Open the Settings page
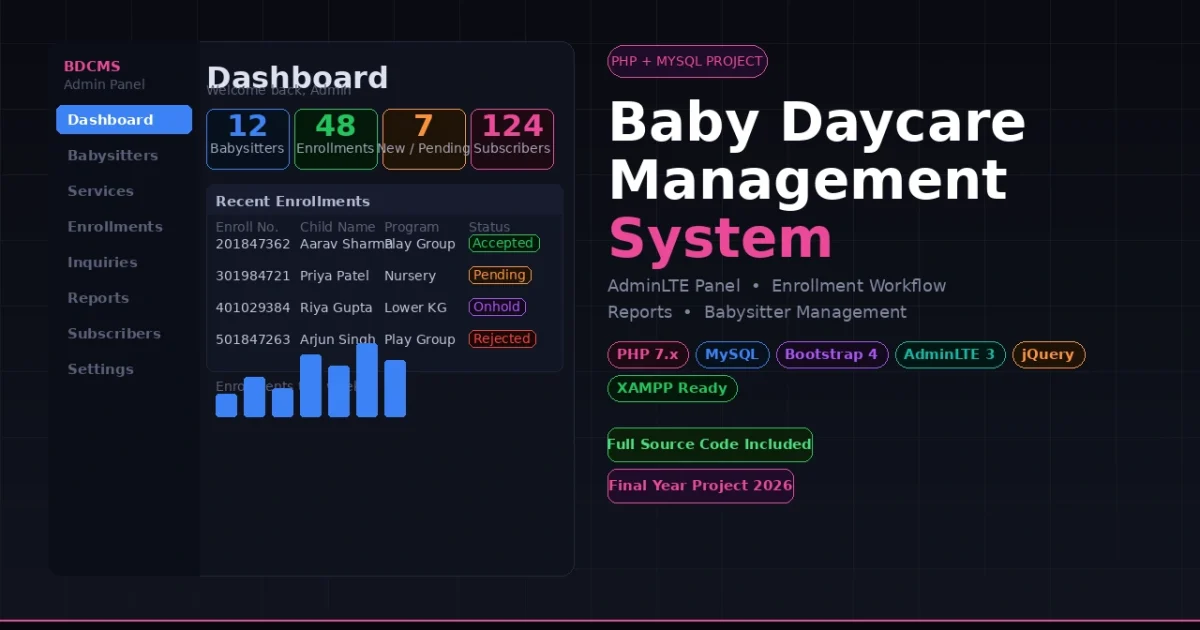This screenshot has width=1200, height=630. pos(101,369)
